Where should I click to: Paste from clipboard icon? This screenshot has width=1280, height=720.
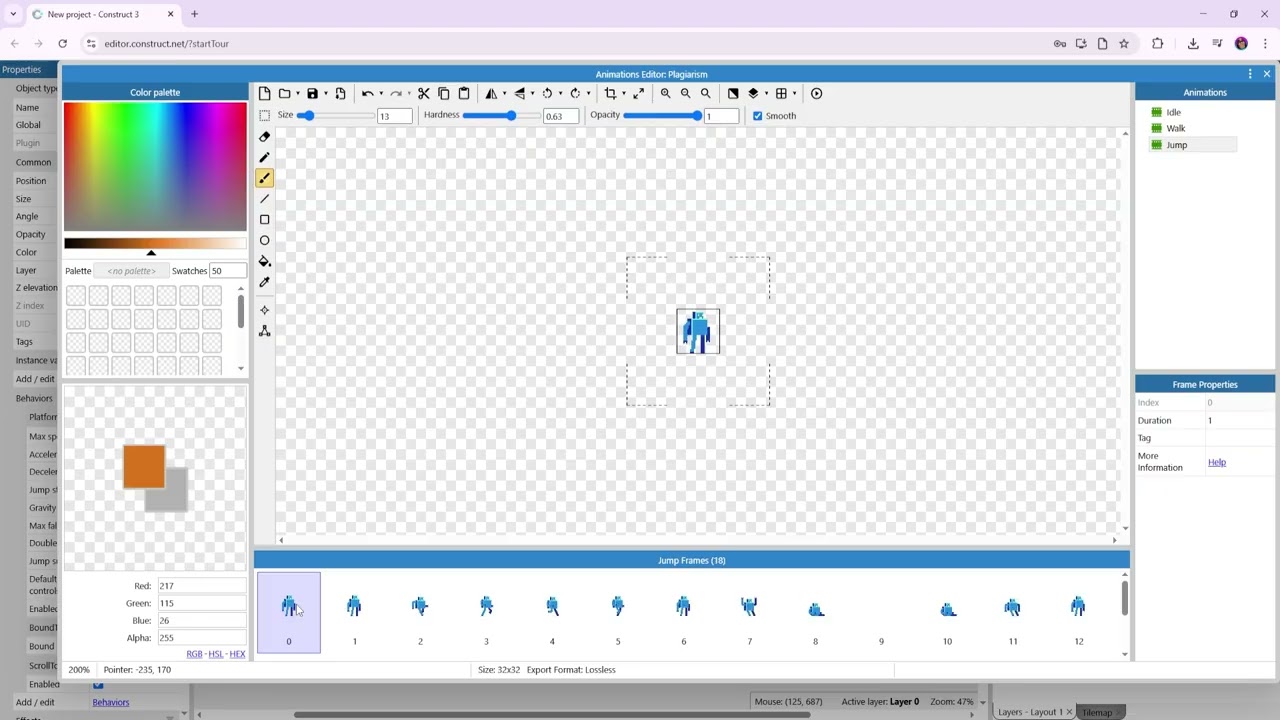[463, 93]
